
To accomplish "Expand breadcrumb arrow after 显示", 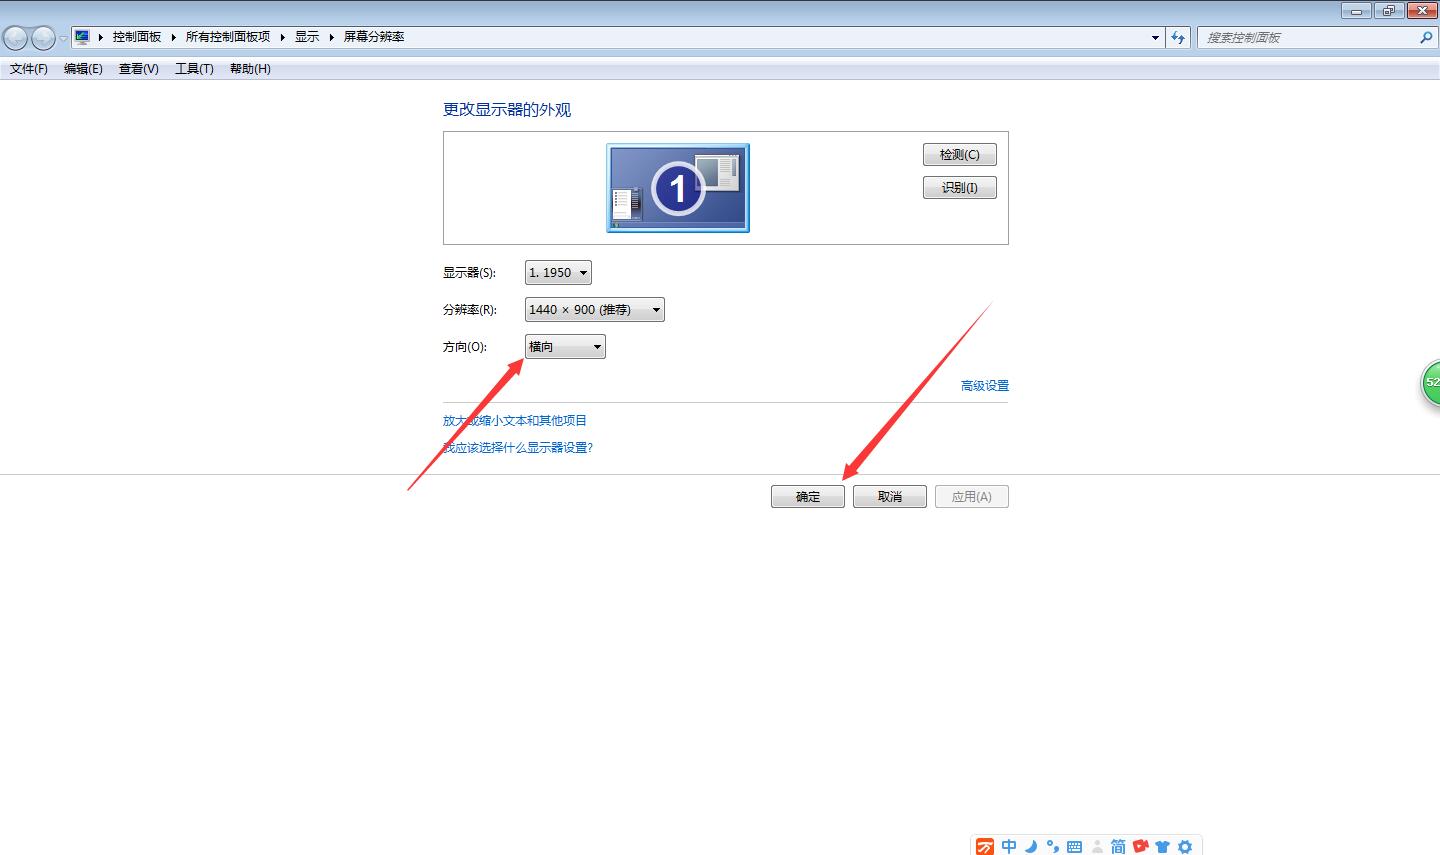I will coord(332,37).
